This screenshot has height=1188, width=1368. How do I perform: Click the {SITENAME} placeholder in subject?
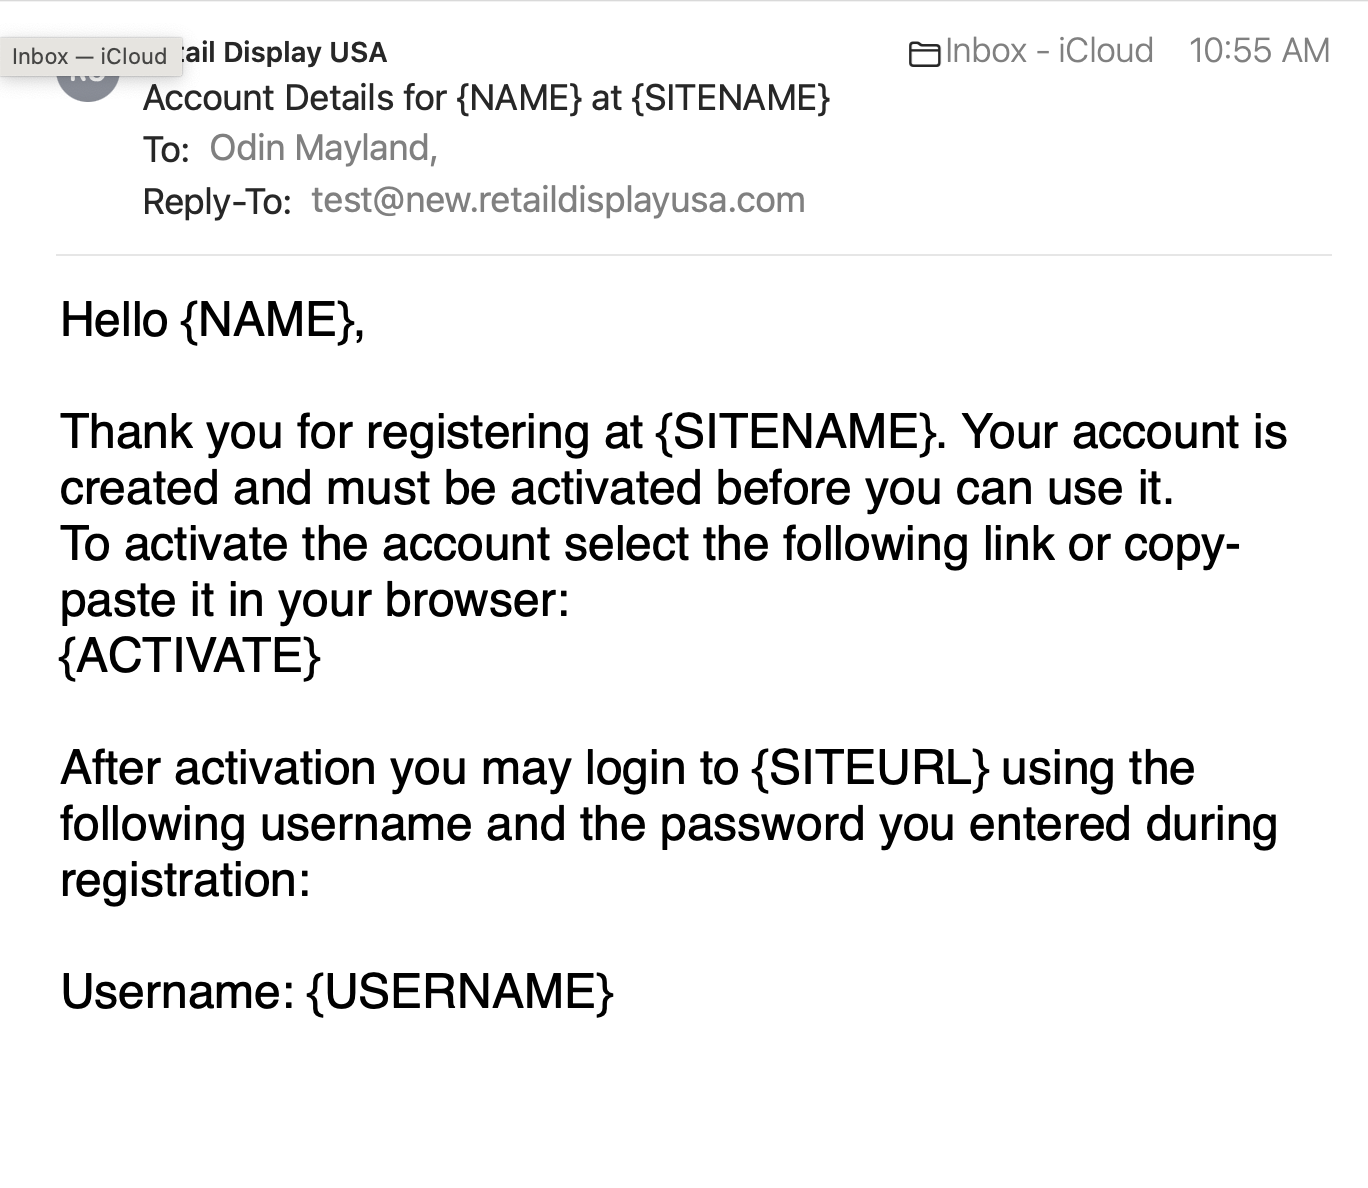tap(731, 98)
